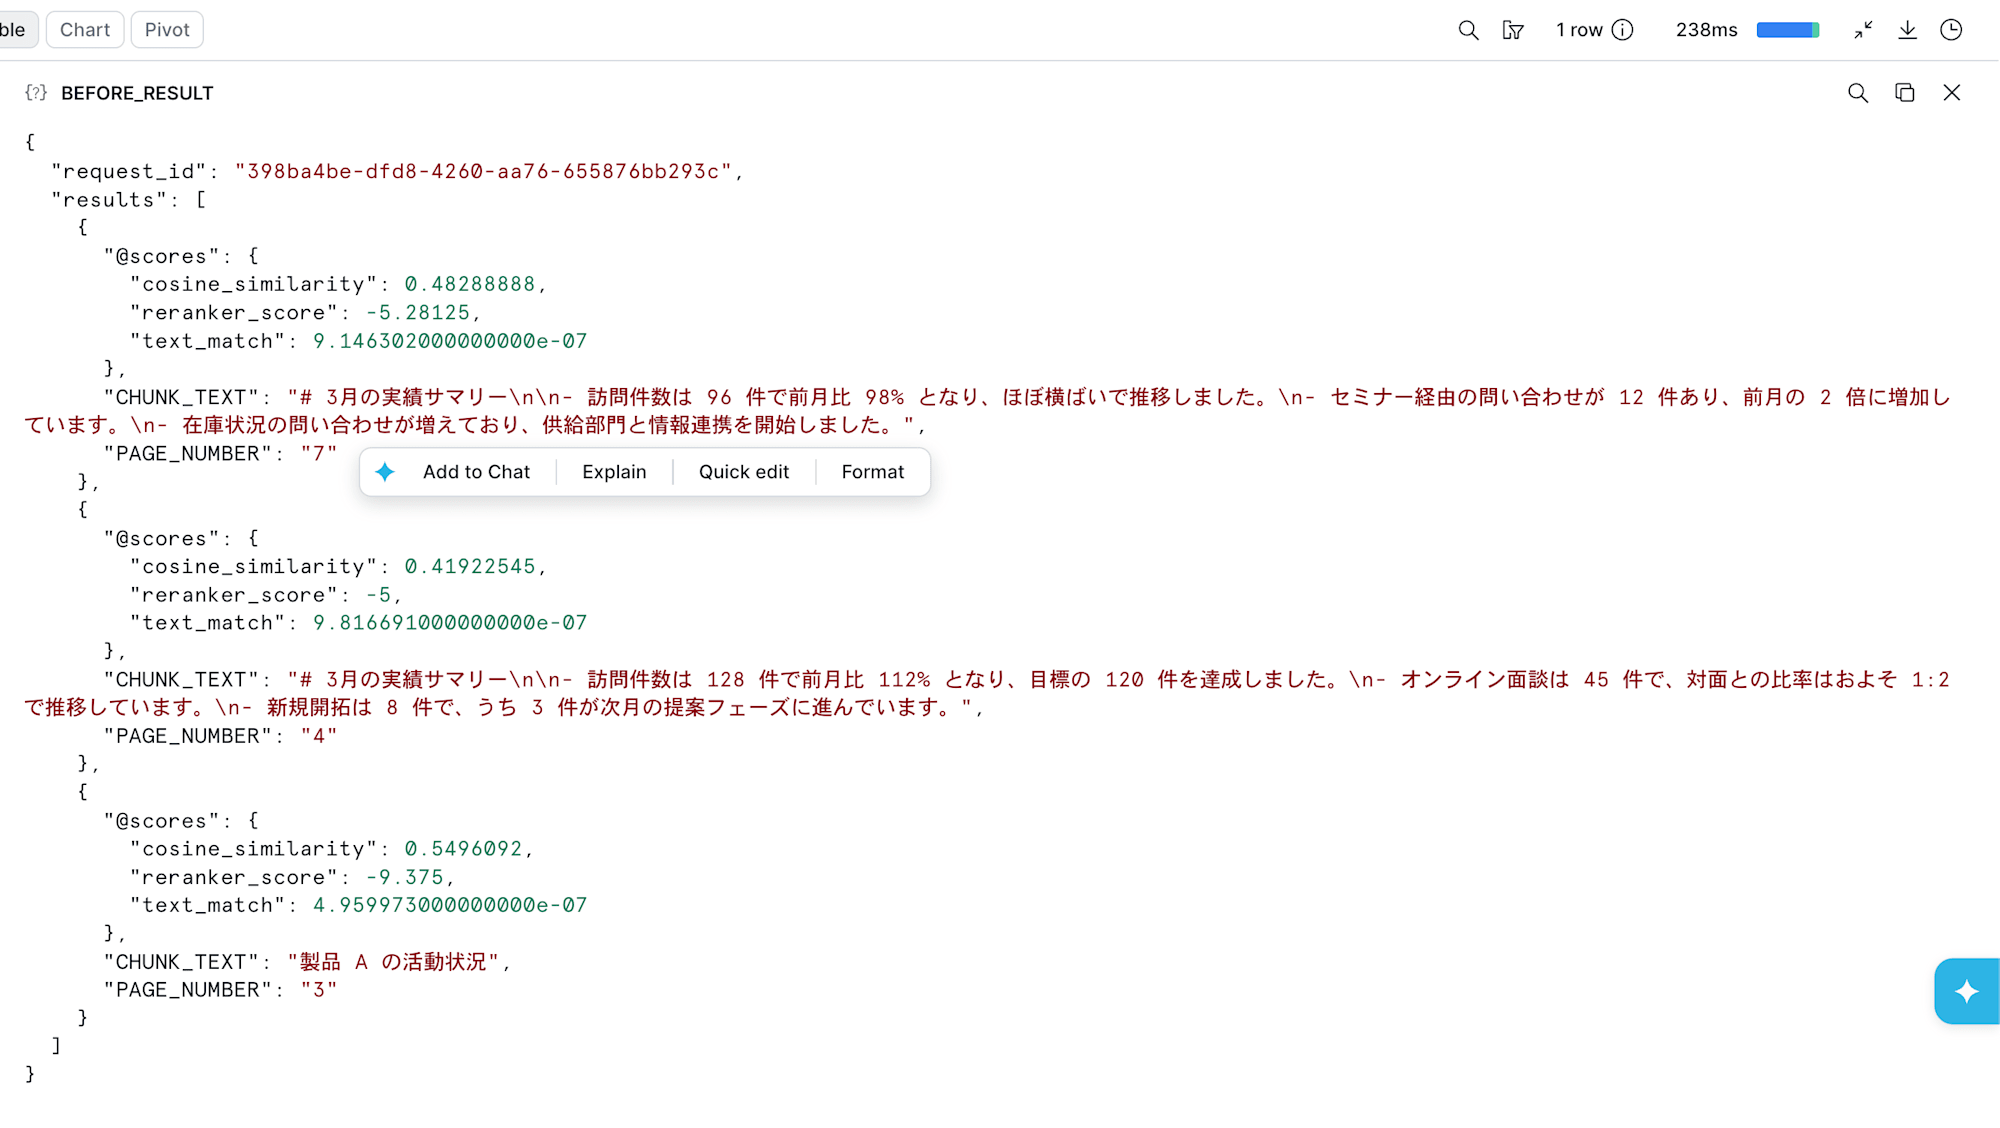This screenshot has width=2000, height=1128.
Task: Open the query history clock icon
Action: tap(1951, 30)
